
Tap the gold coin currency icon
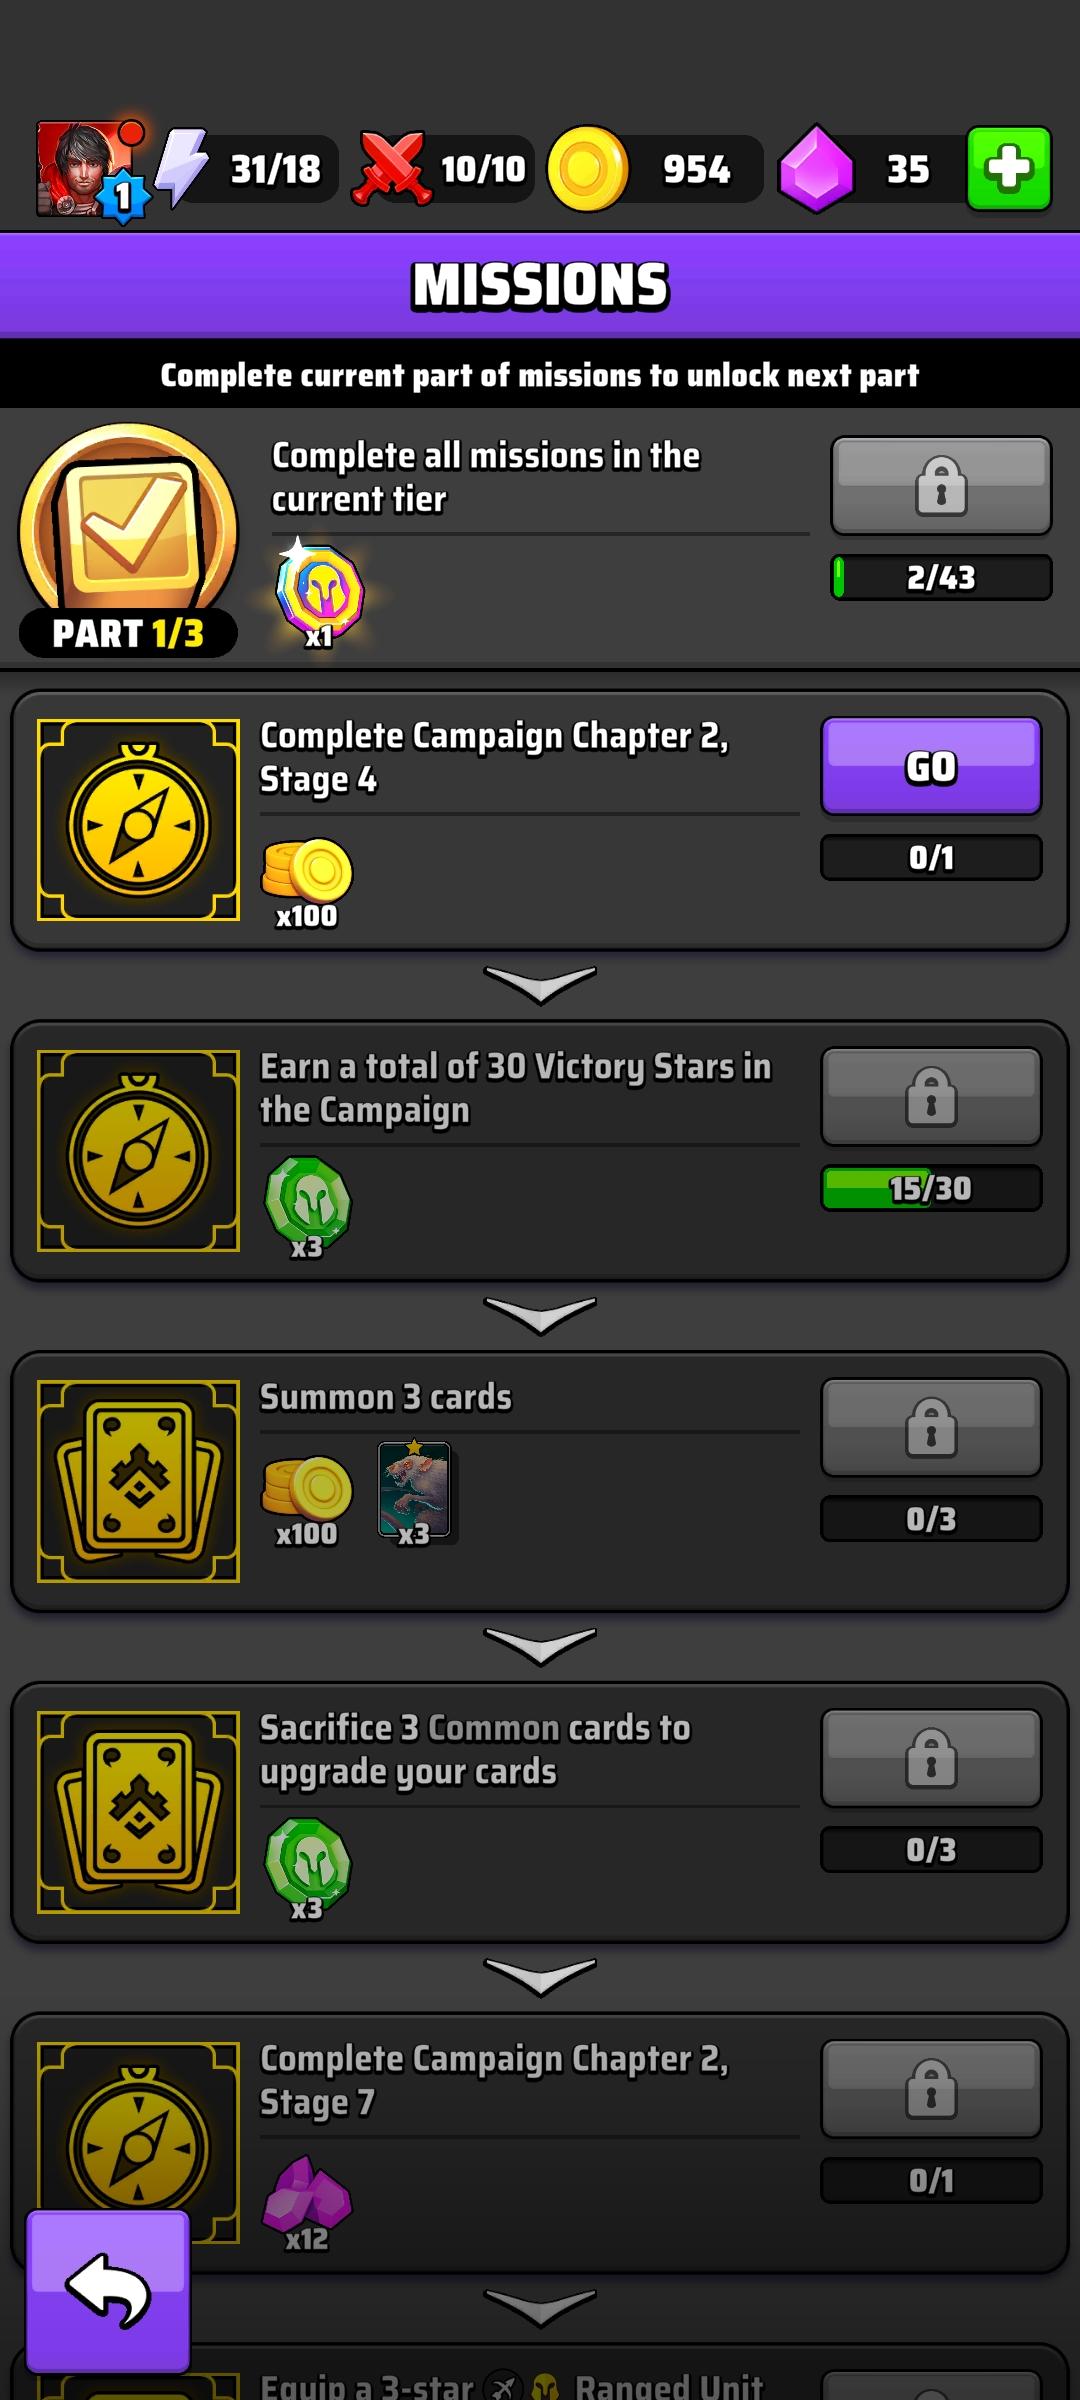coord(588,169)
